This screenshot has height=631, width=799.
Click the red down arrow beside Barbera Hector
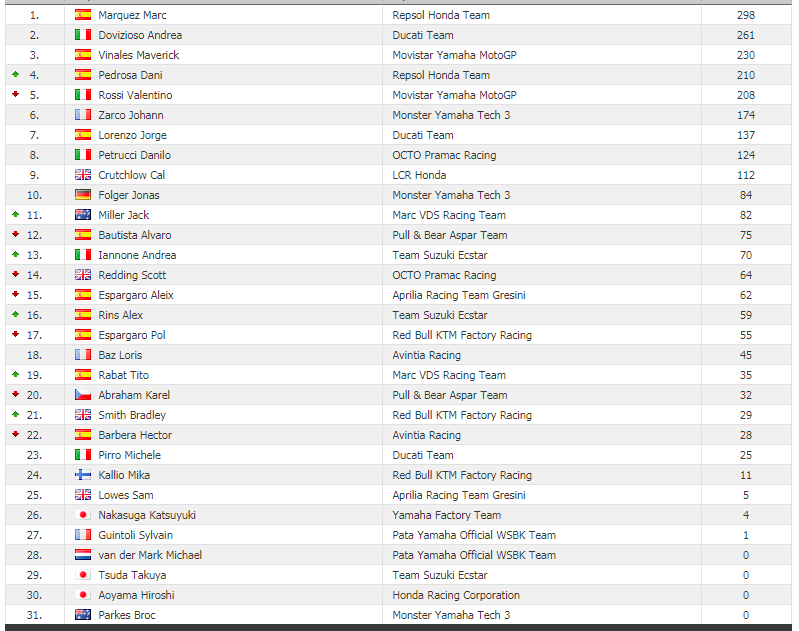pyautogui.click(x=16, y=434)
